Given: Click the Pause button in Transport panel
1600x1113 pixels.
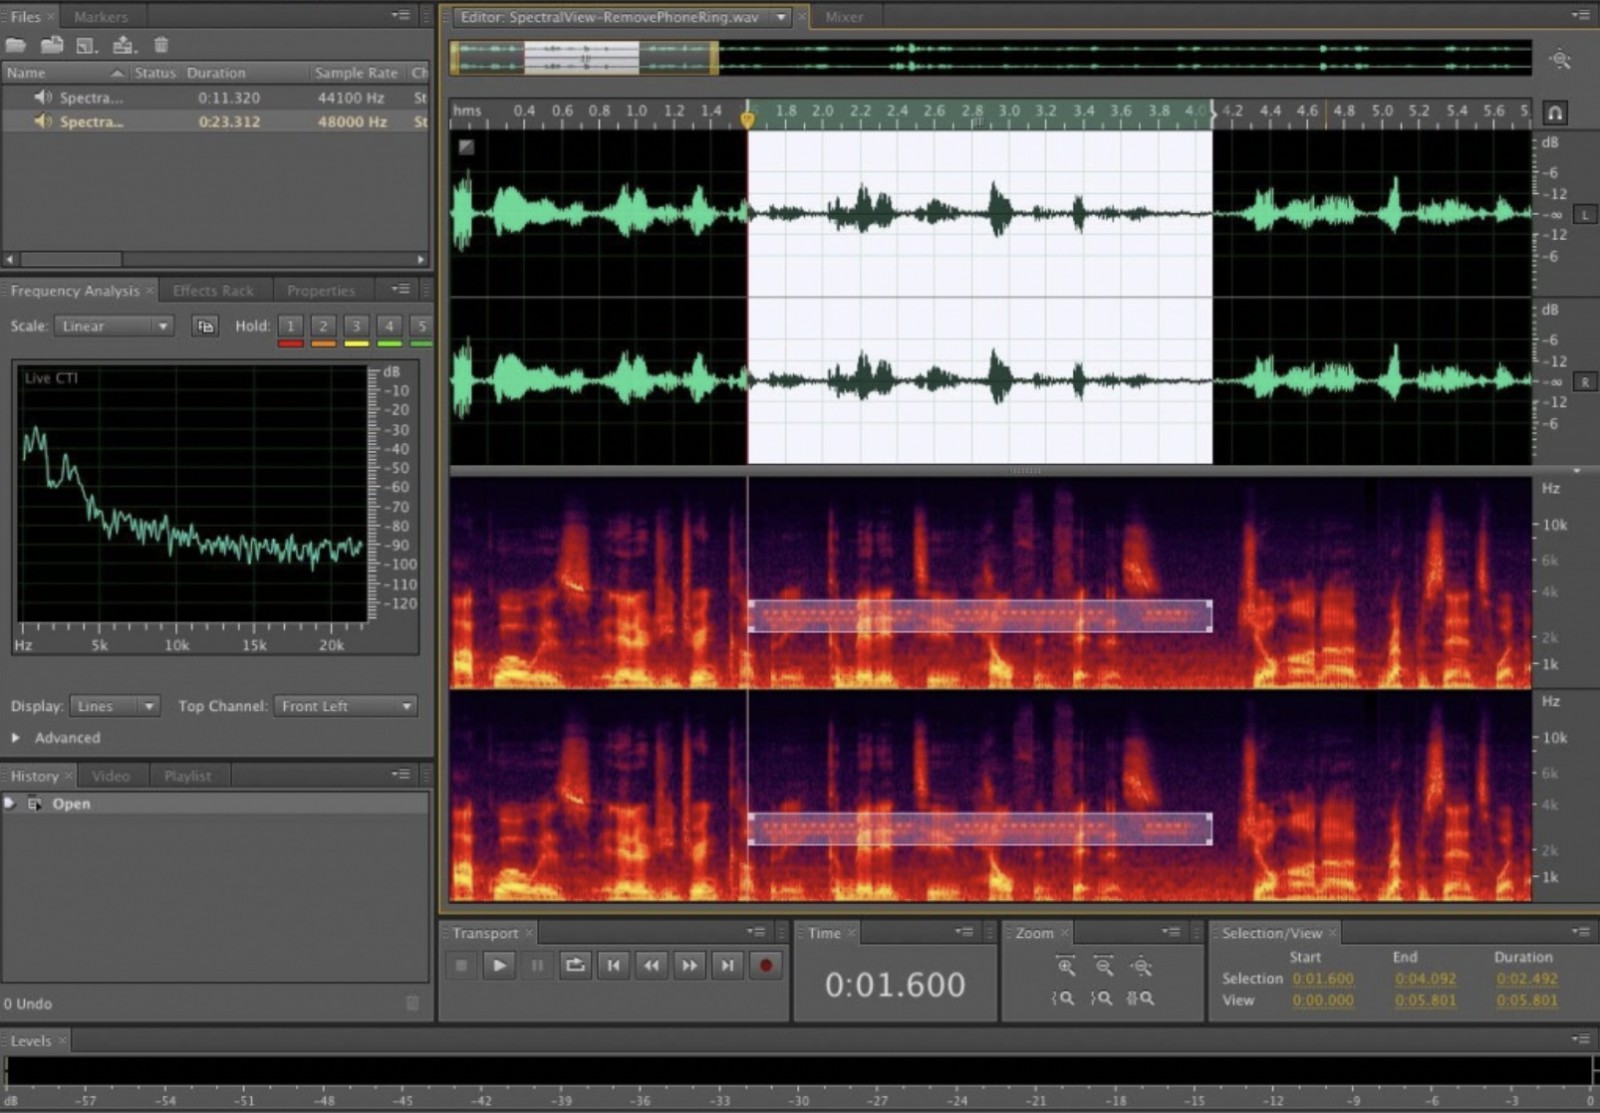Looking at the screenshot, I should [x=537, y=965].
